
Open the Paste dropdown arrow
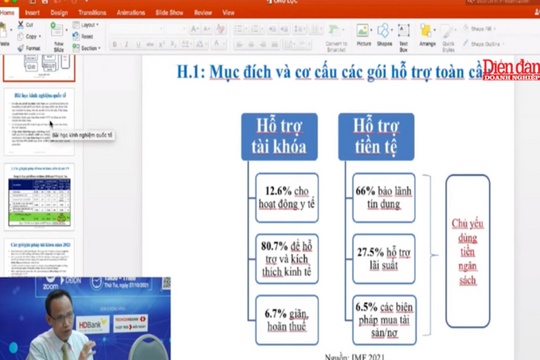point(11,30)
